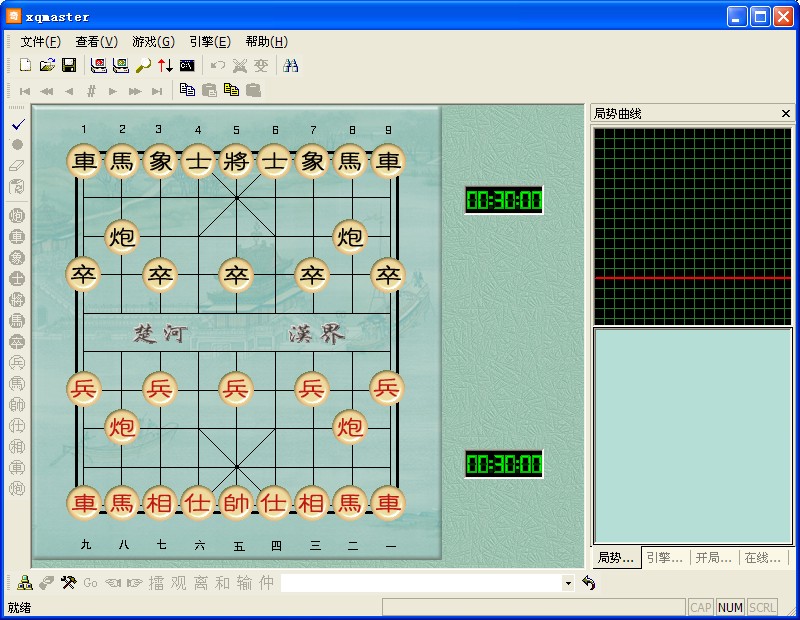Rewind several moves with double-left arrows
Image resolution: width=800 pixels, height=620 pixels.
pos(46,91)
